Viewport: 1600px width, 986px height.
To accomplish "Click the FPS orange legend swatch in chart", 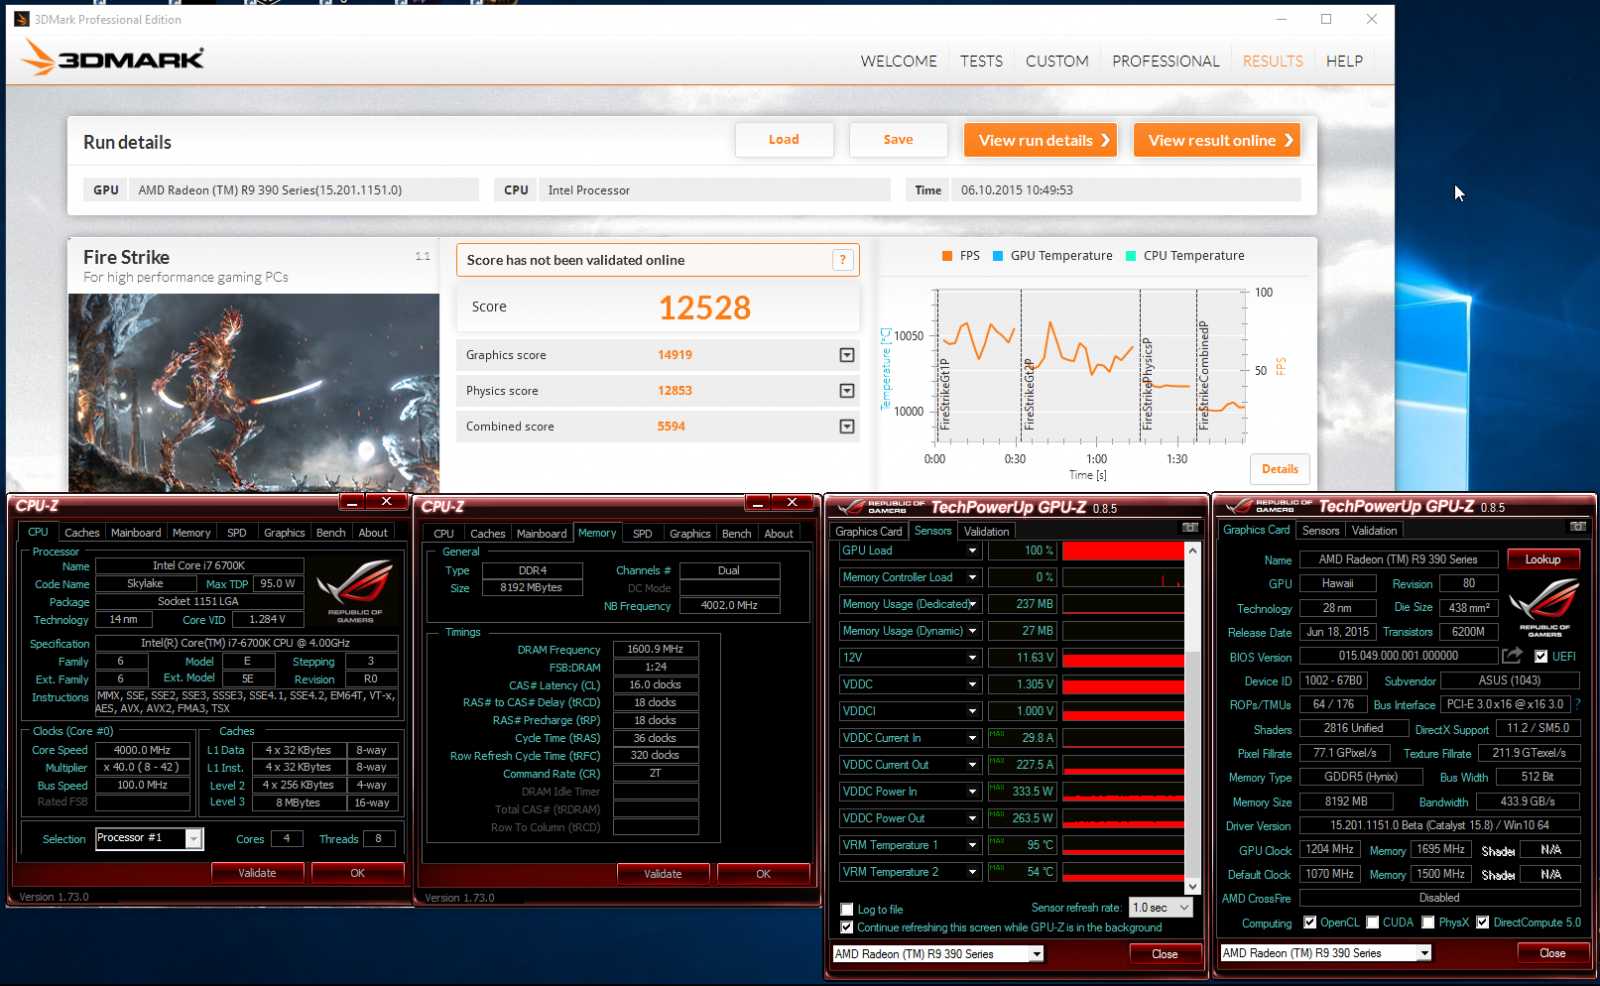I will tap(947, 256).
